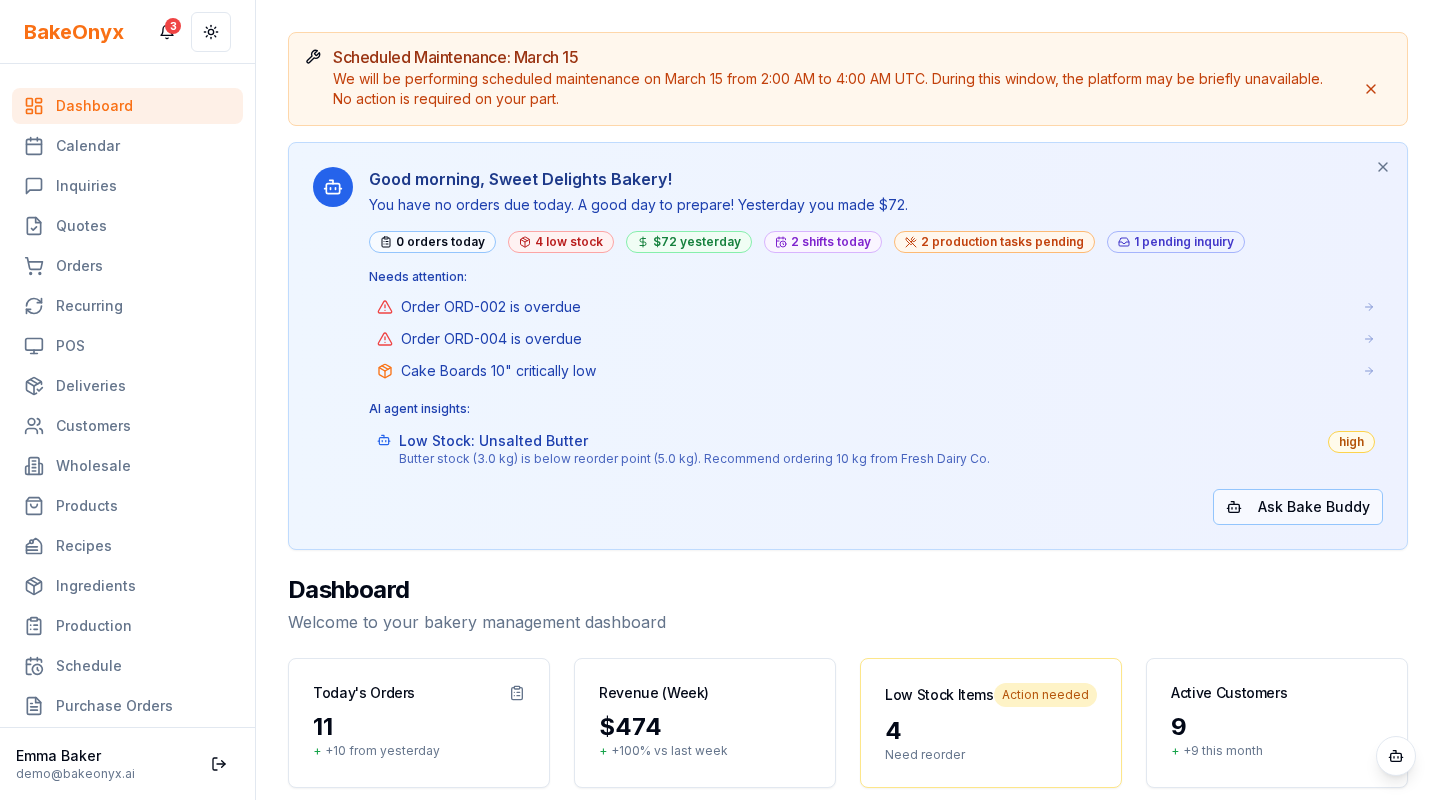Click the blue robot avatar icon
Image resolution: width=1440 pixels, height=800 pixels.
(x=333, y=187)
